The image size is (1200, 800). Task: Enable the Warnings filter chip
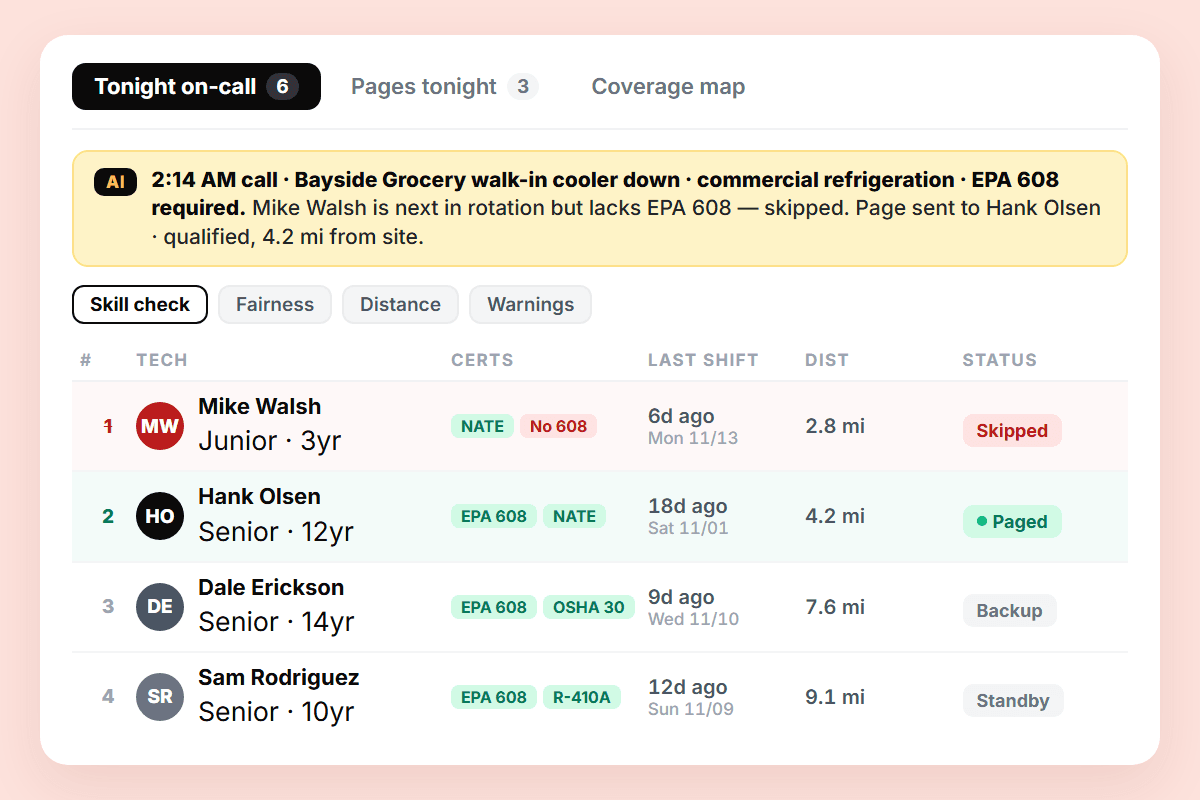point(530,305)
